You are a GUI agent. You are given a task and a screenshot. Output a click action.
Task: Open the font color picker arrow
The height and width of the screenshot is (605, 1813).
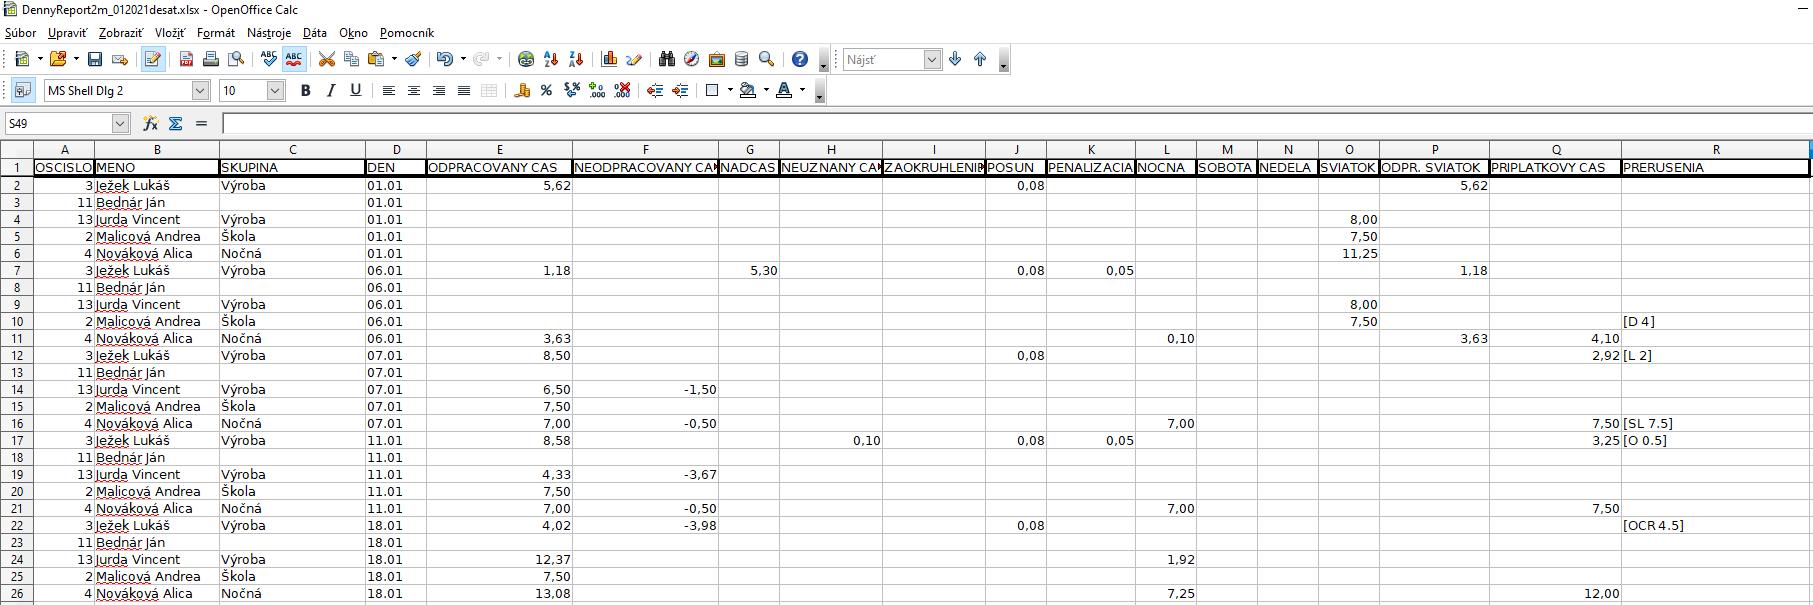802,91
